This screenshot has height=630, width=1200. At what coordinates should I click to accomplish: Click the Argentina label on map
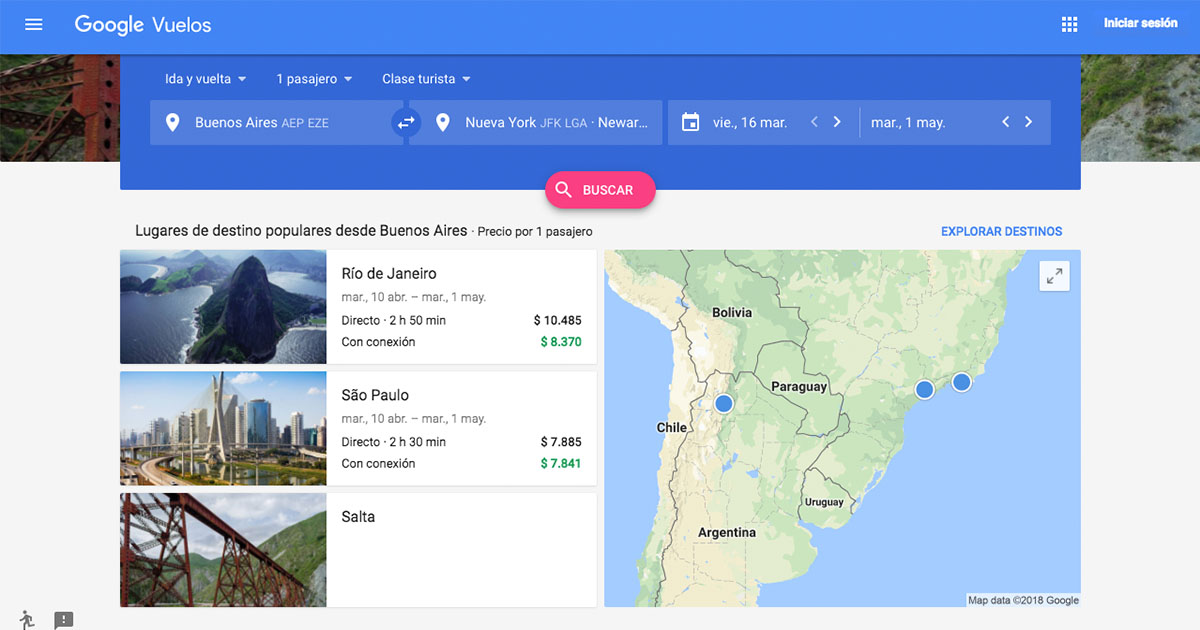(x=727, y=533)
